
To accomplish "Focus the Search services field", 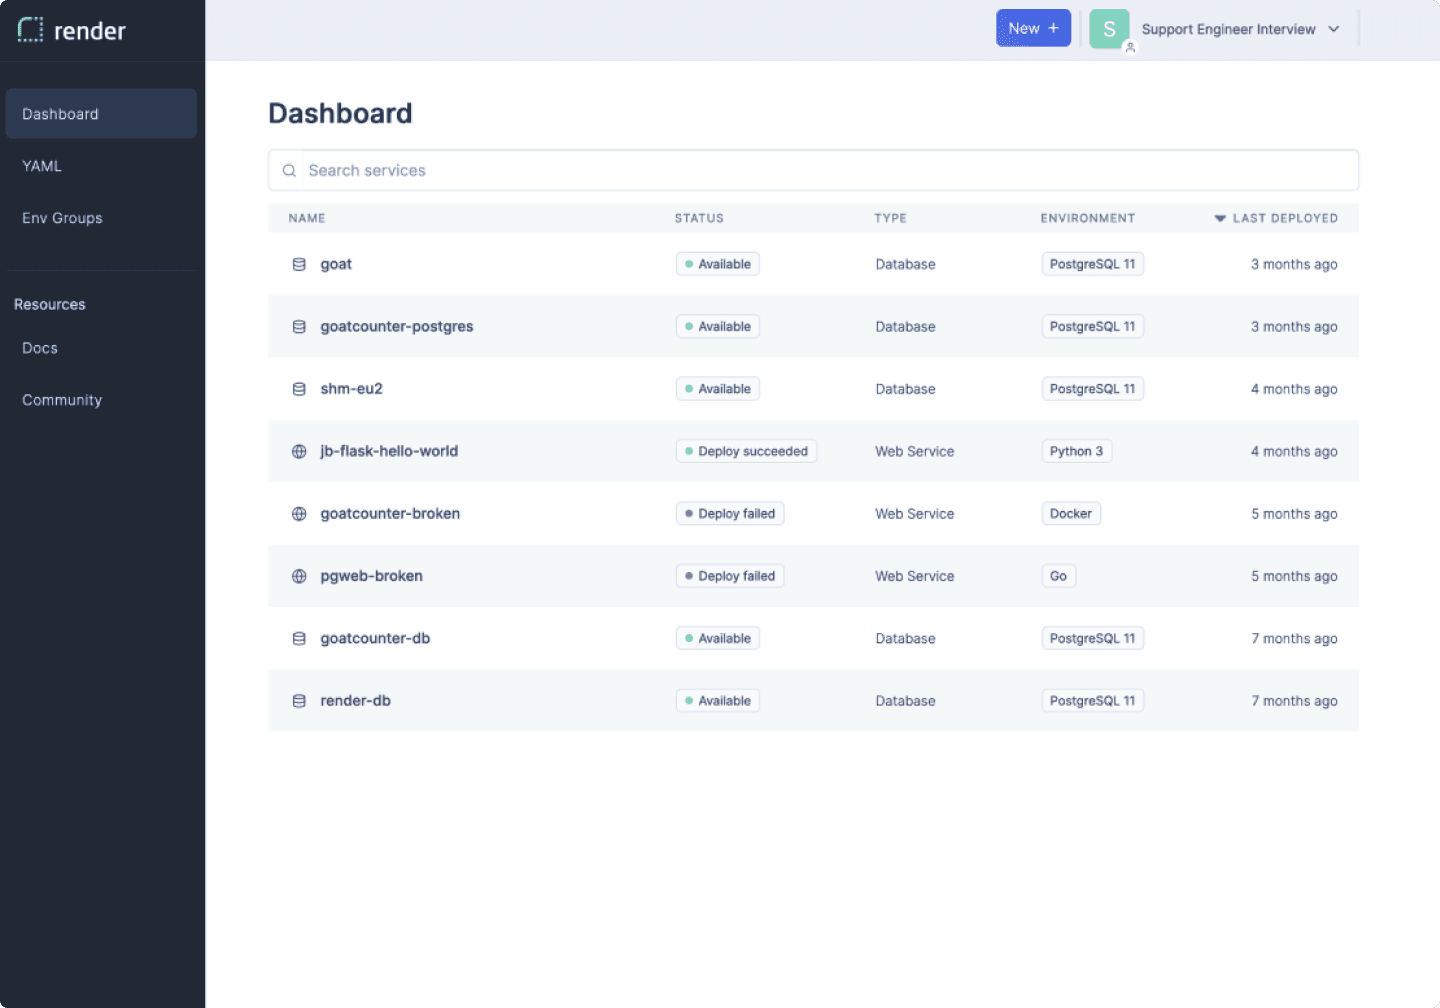I will [813, 170].
